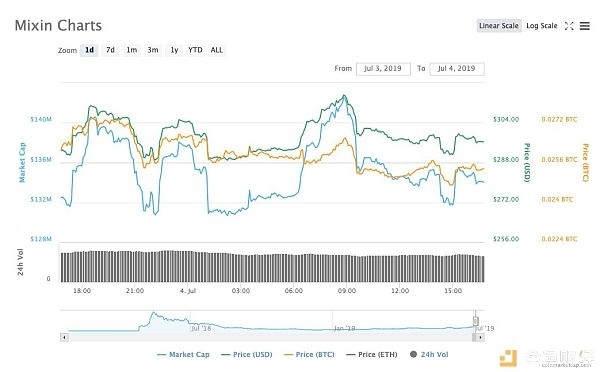This screenshot has height=372, width=600.
Task: Click the navigator right scroll arrow
Action: [x=480, y=337]
